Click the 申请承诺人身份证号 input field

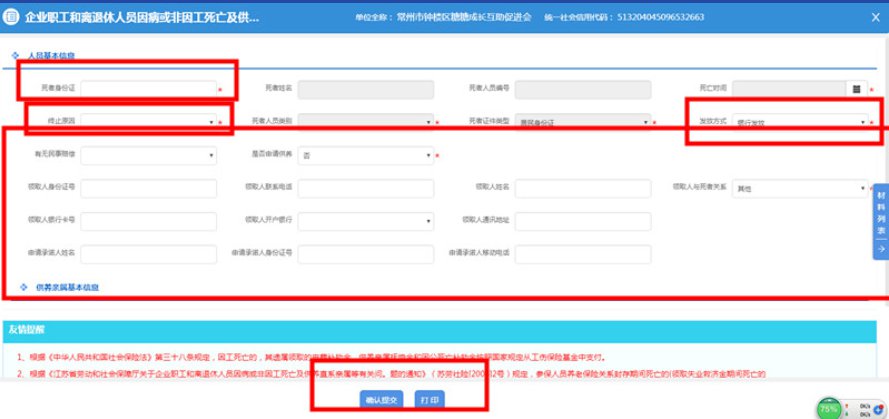point(366,254)
